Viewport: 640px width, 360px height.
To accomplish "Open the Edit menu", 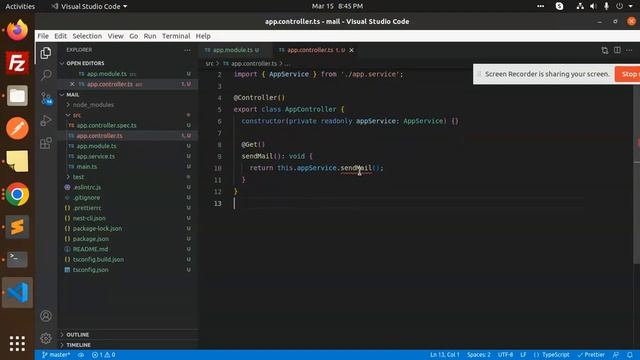I will (x=60, y=36).
